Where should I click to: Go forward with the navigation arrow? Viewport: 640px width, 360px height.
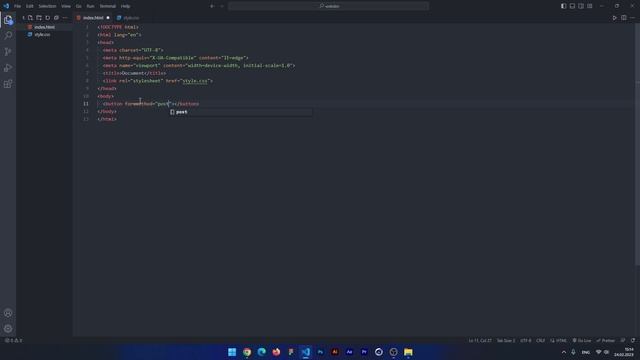222,6
